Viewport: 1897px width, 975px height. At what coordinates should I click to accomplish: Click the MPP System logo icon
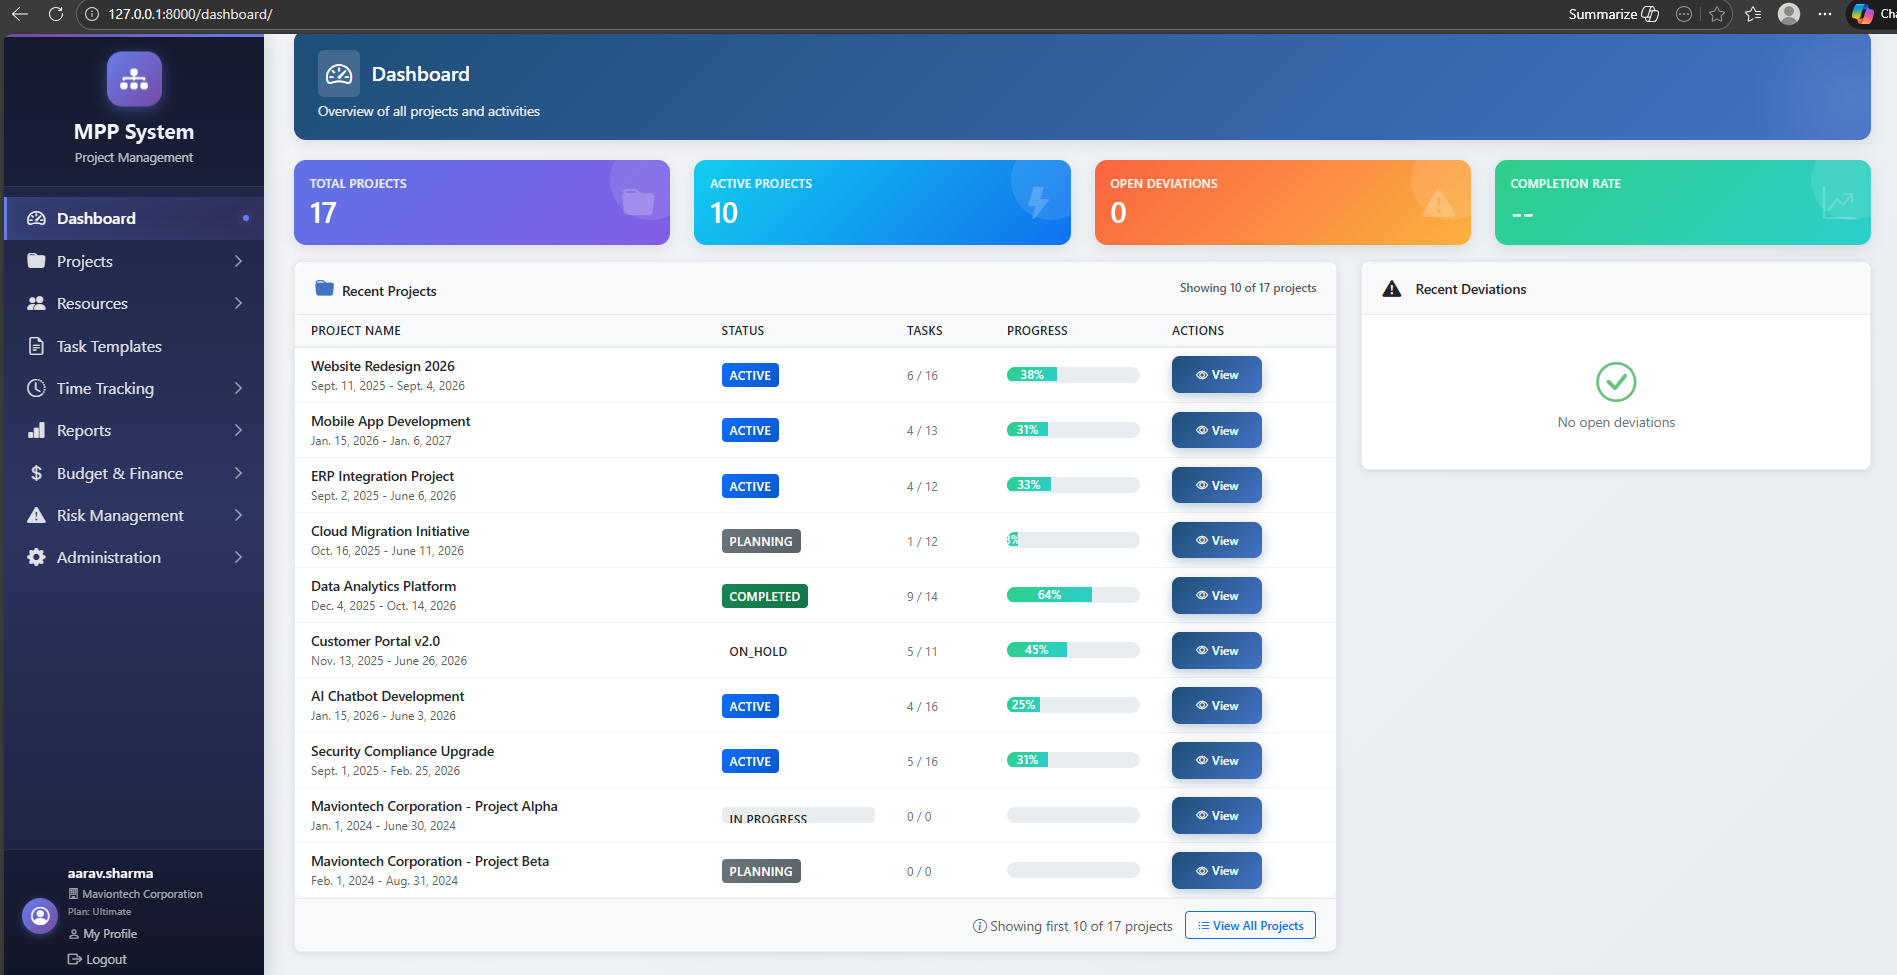[134, 79]
